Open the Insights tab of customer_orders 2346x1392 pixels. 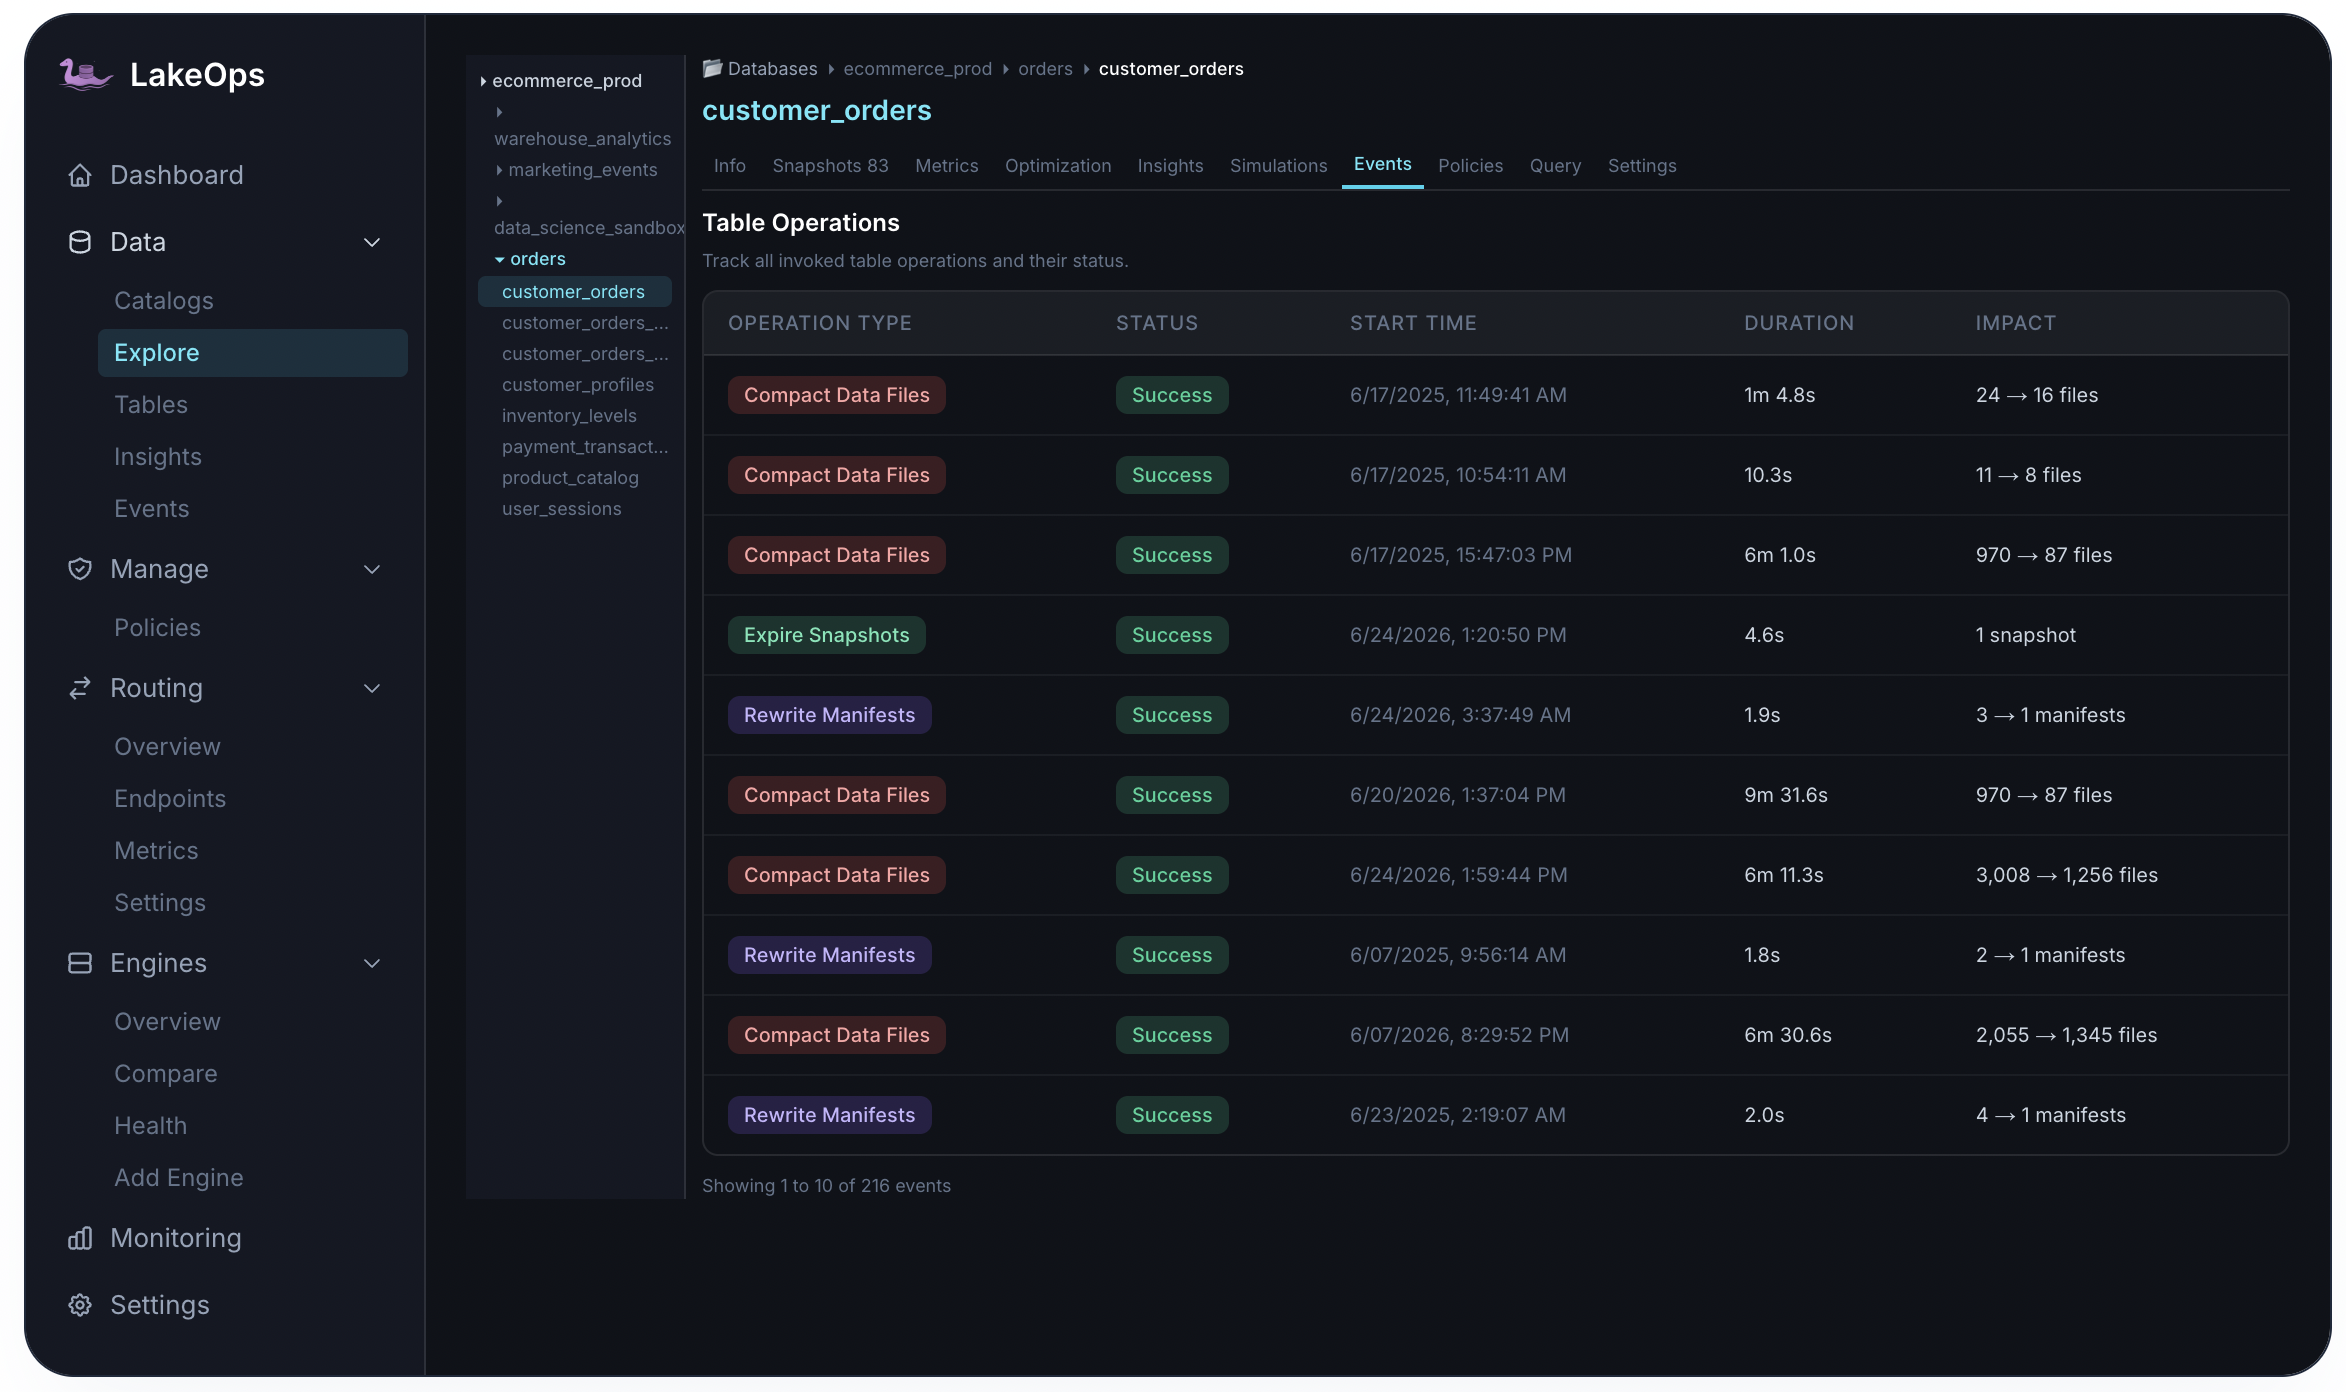(1170, 166)
